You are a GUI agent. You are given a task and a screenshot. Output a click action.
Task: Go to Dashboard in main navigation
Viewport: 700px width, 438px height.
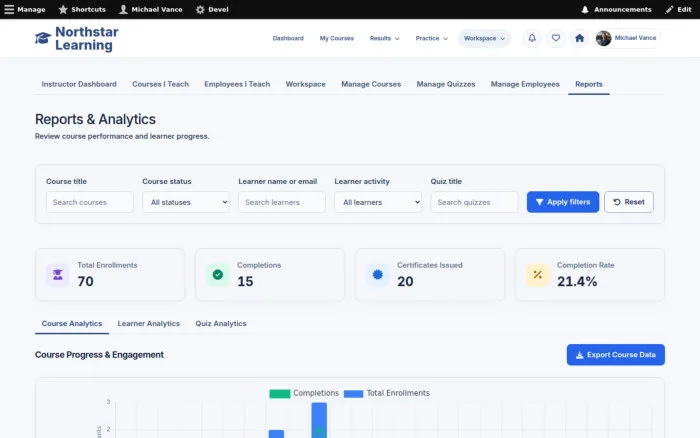288,38
